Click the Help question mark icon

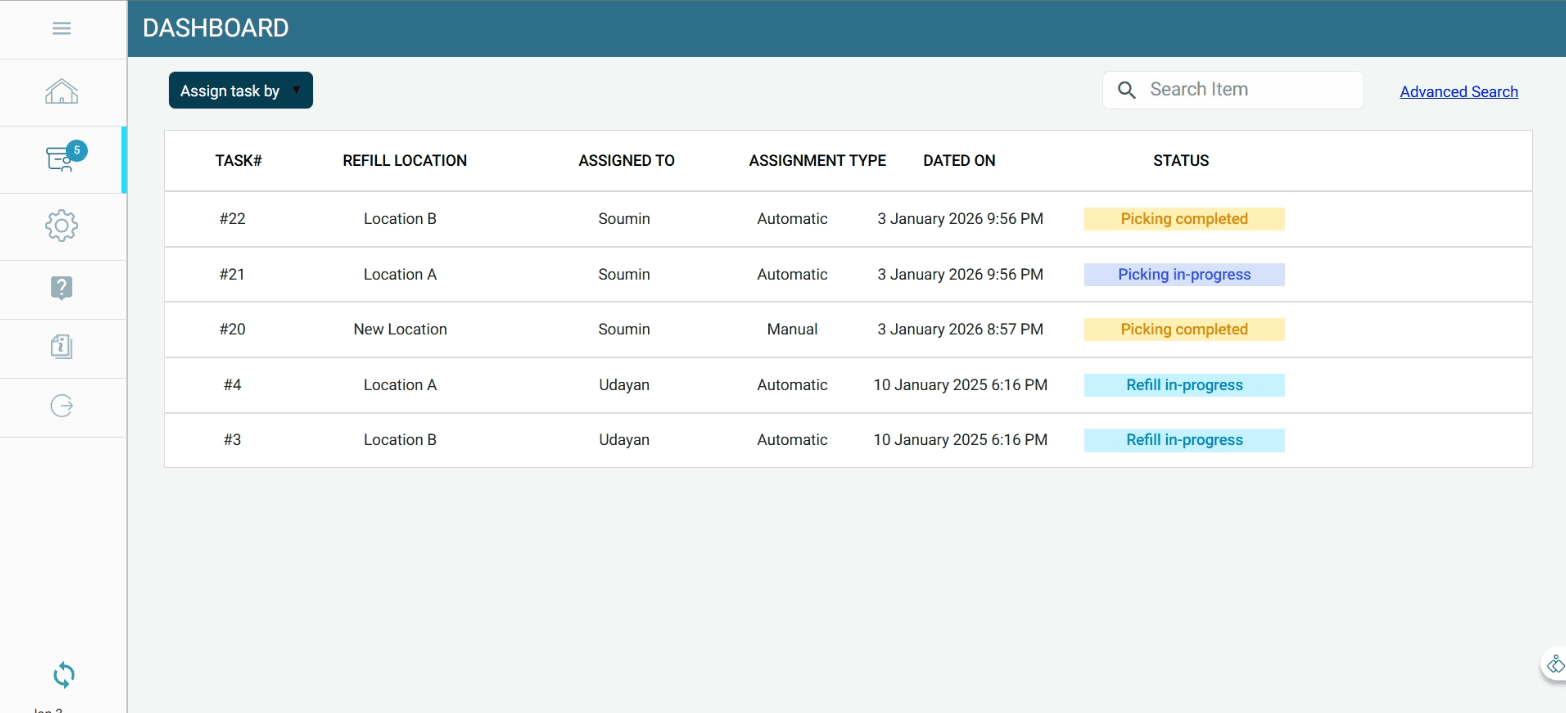[x=62, y=289]
